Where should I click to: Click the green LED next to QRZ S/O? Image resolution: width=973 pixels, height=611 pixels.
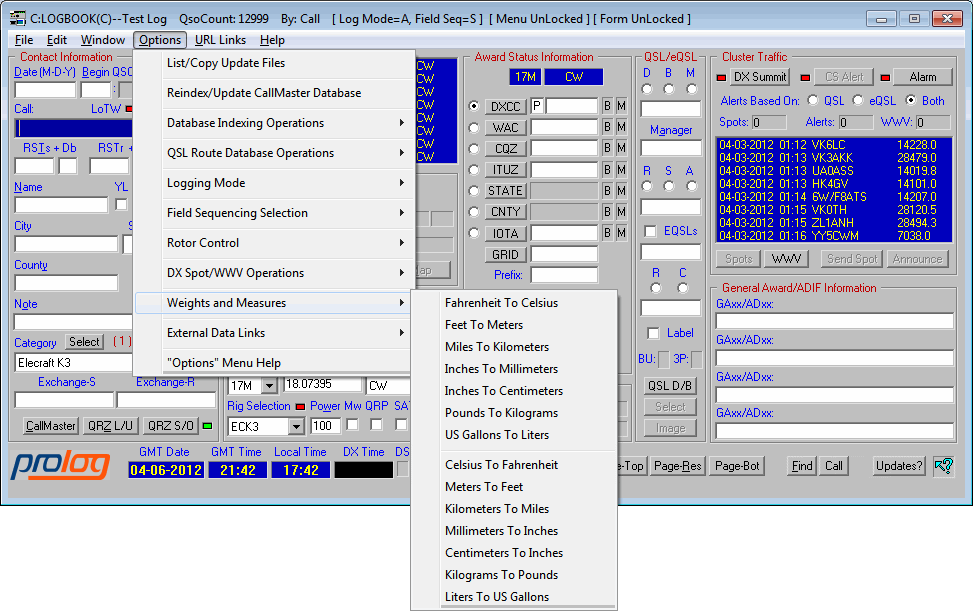[207, 426]
